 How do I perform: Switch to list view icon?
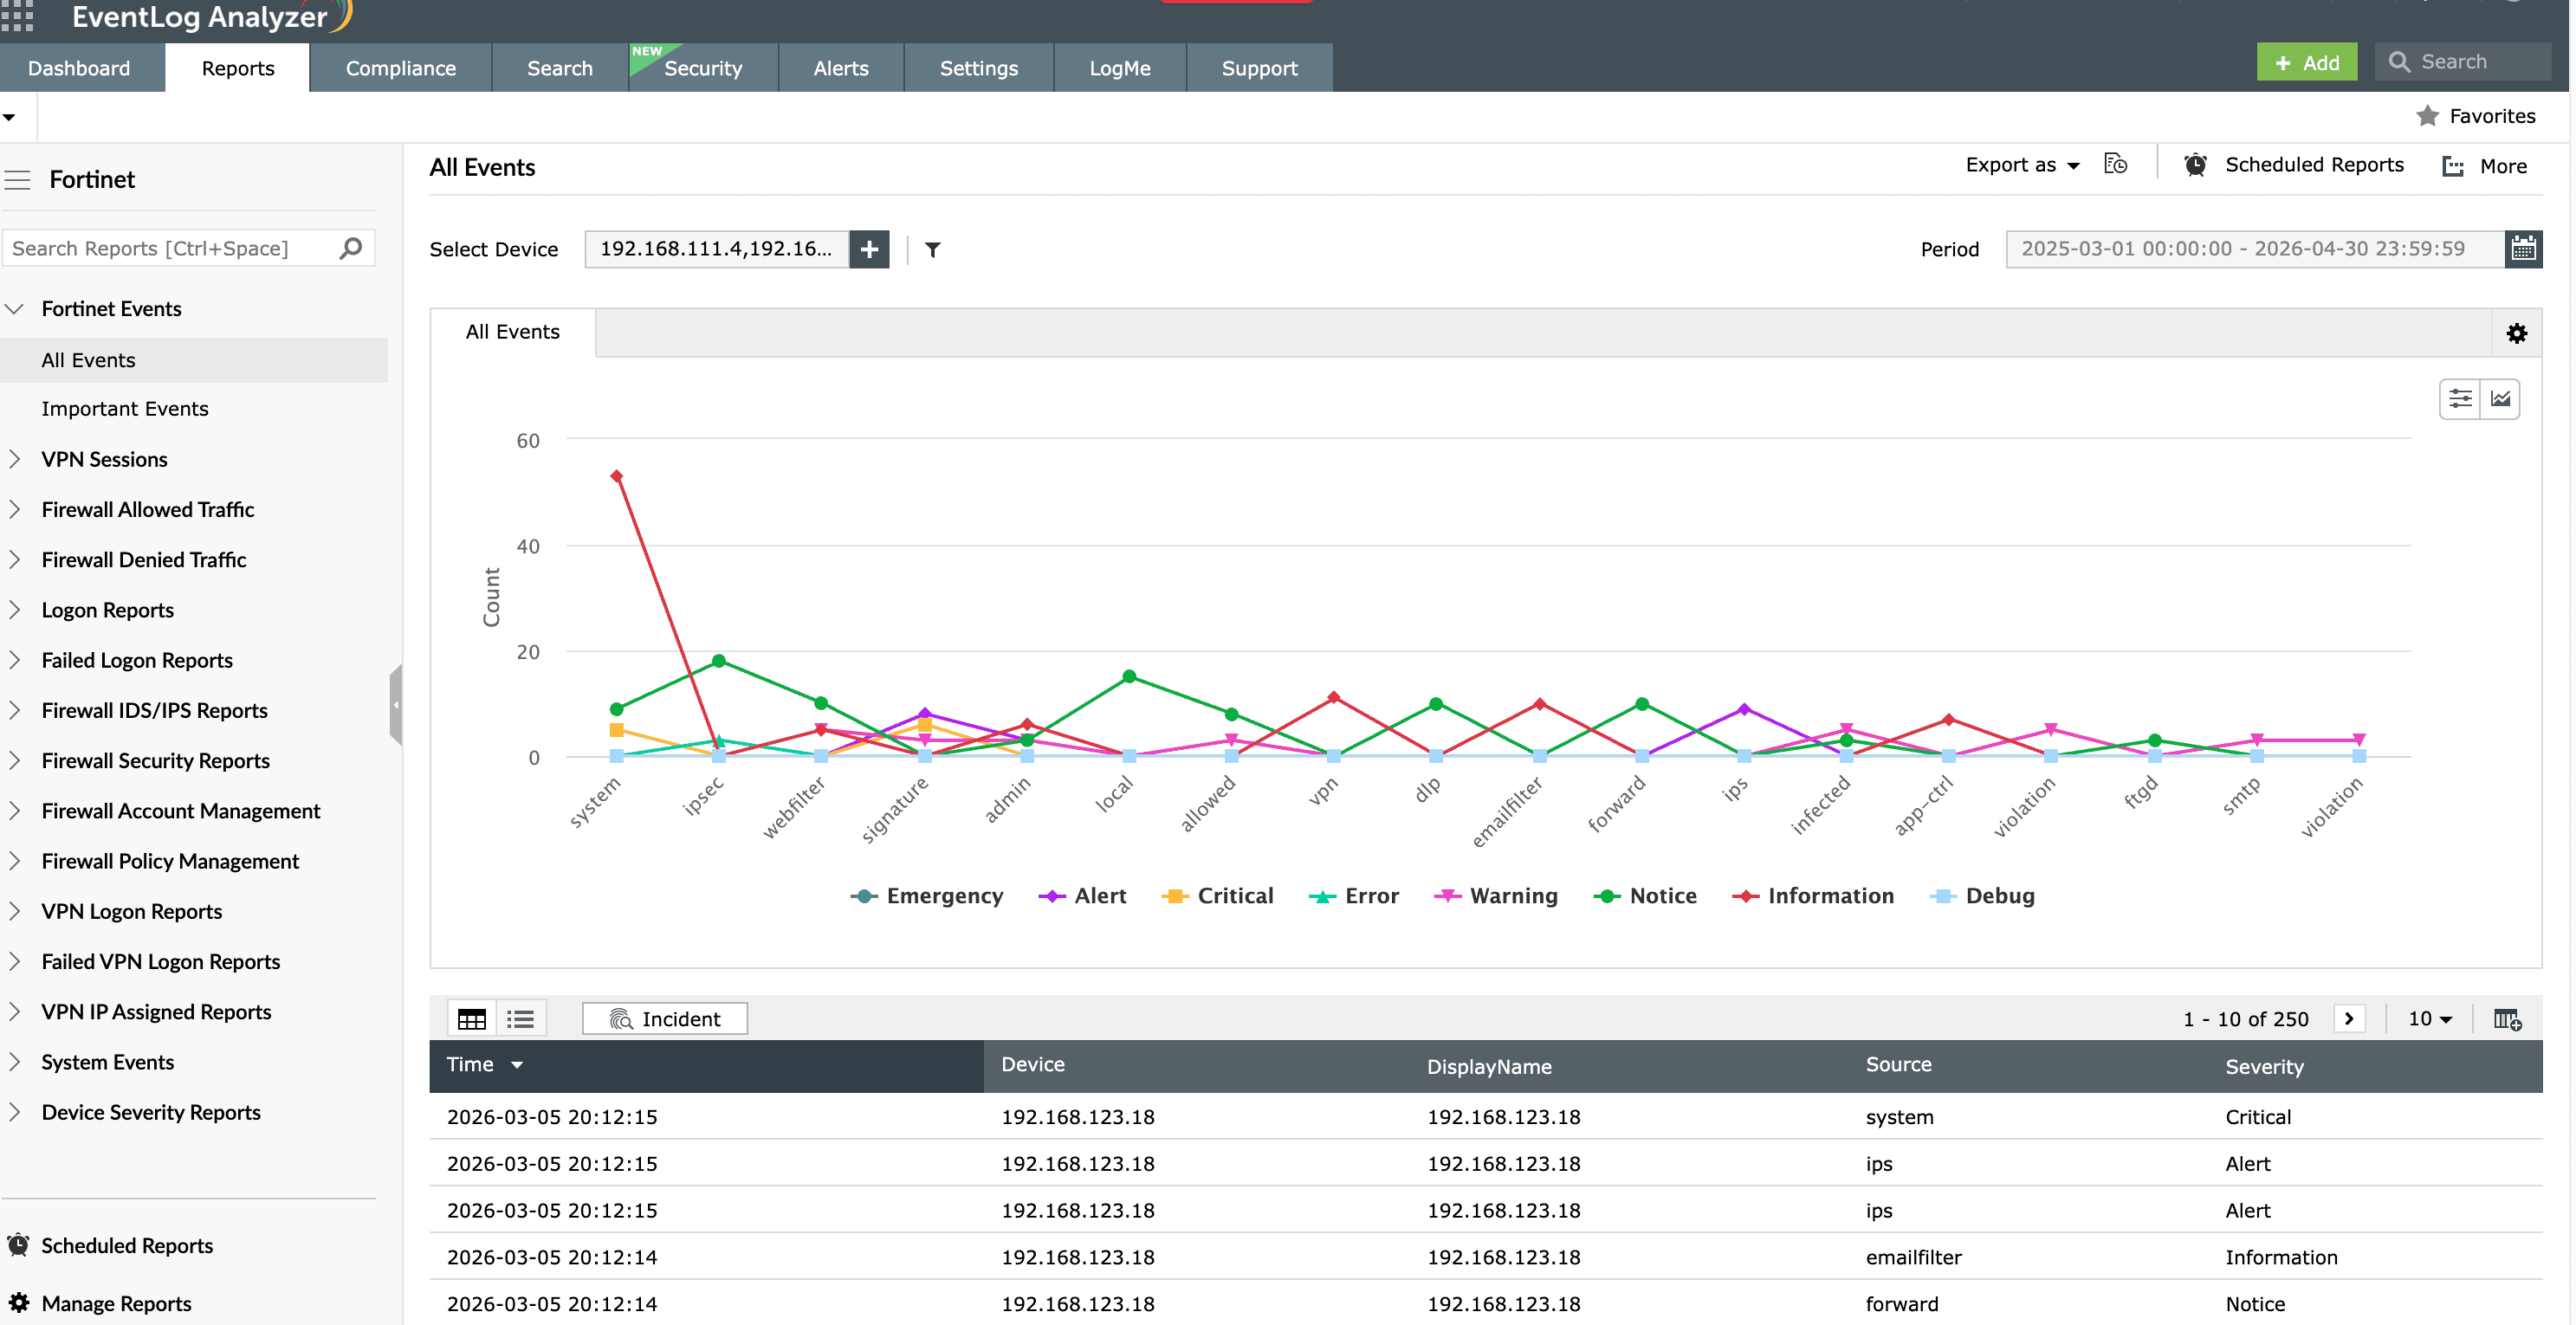pos(520,1019)
